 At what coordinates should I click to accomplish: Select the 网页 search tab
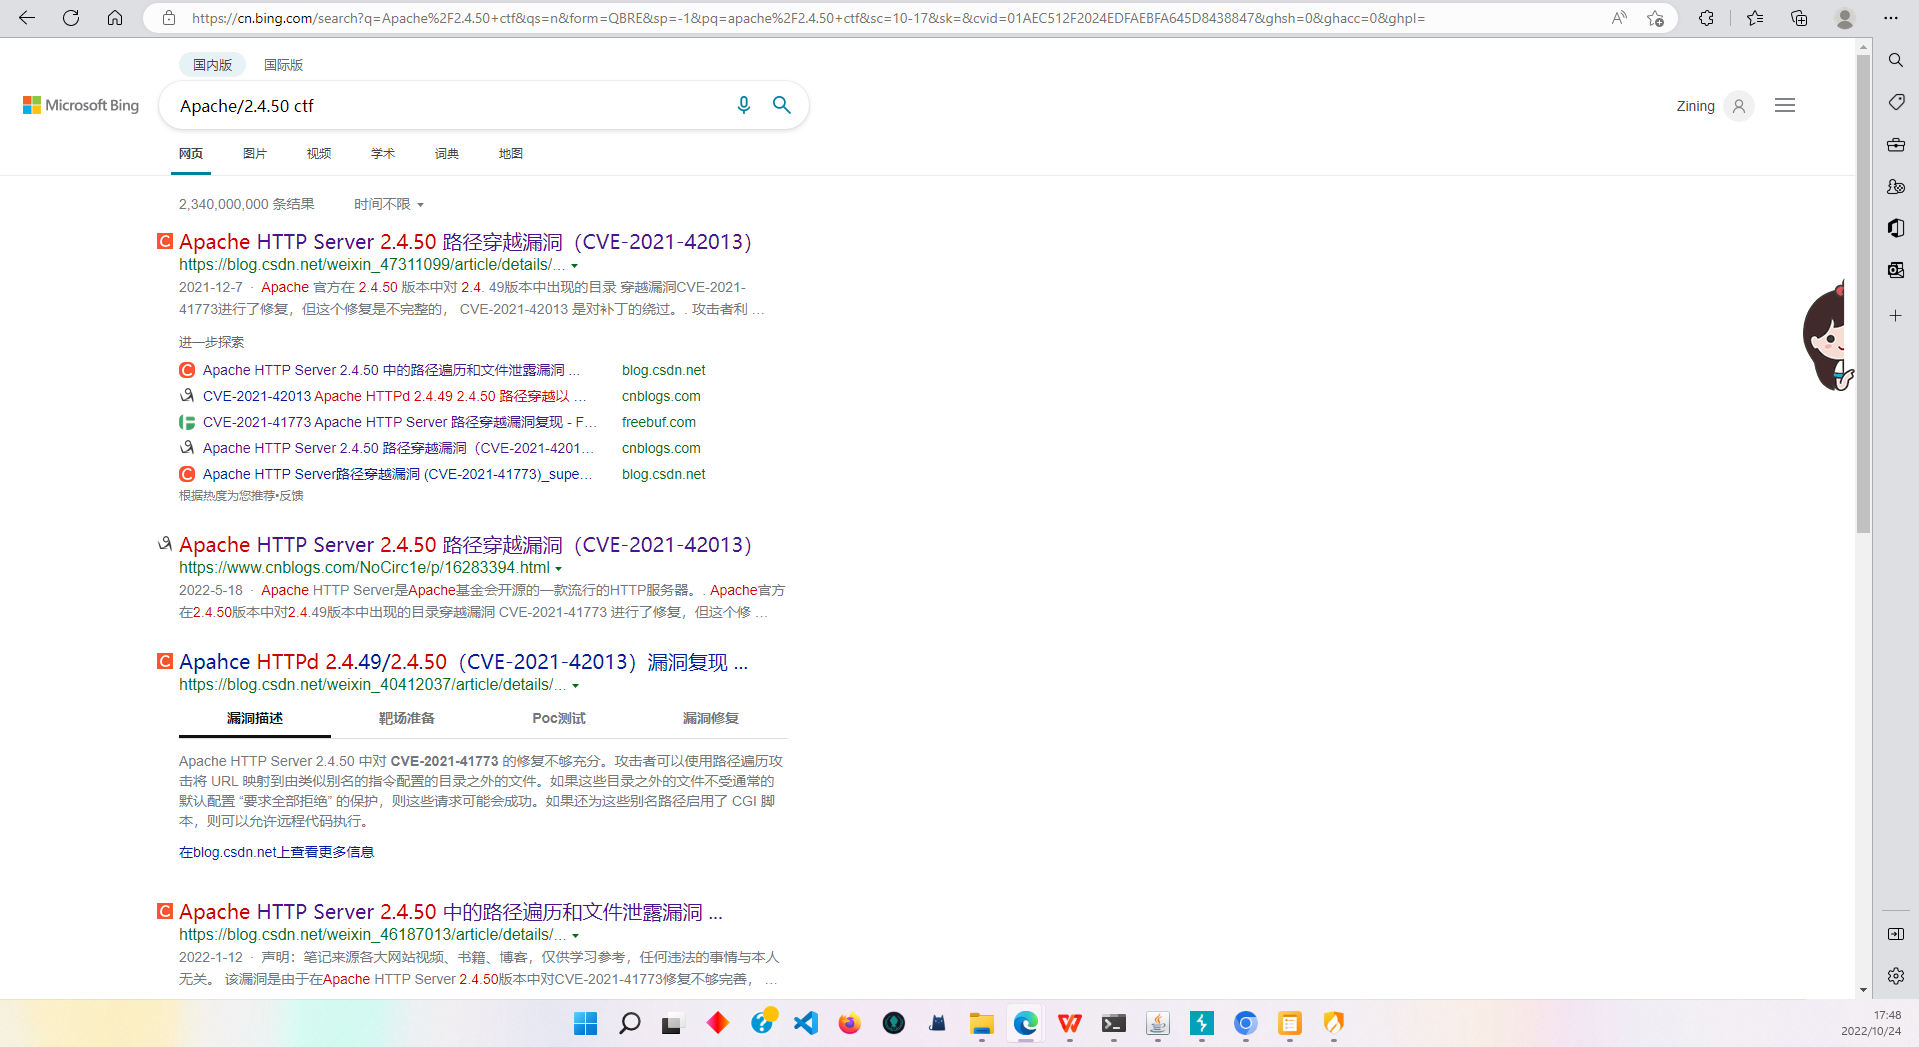click(x=191, y=153)
